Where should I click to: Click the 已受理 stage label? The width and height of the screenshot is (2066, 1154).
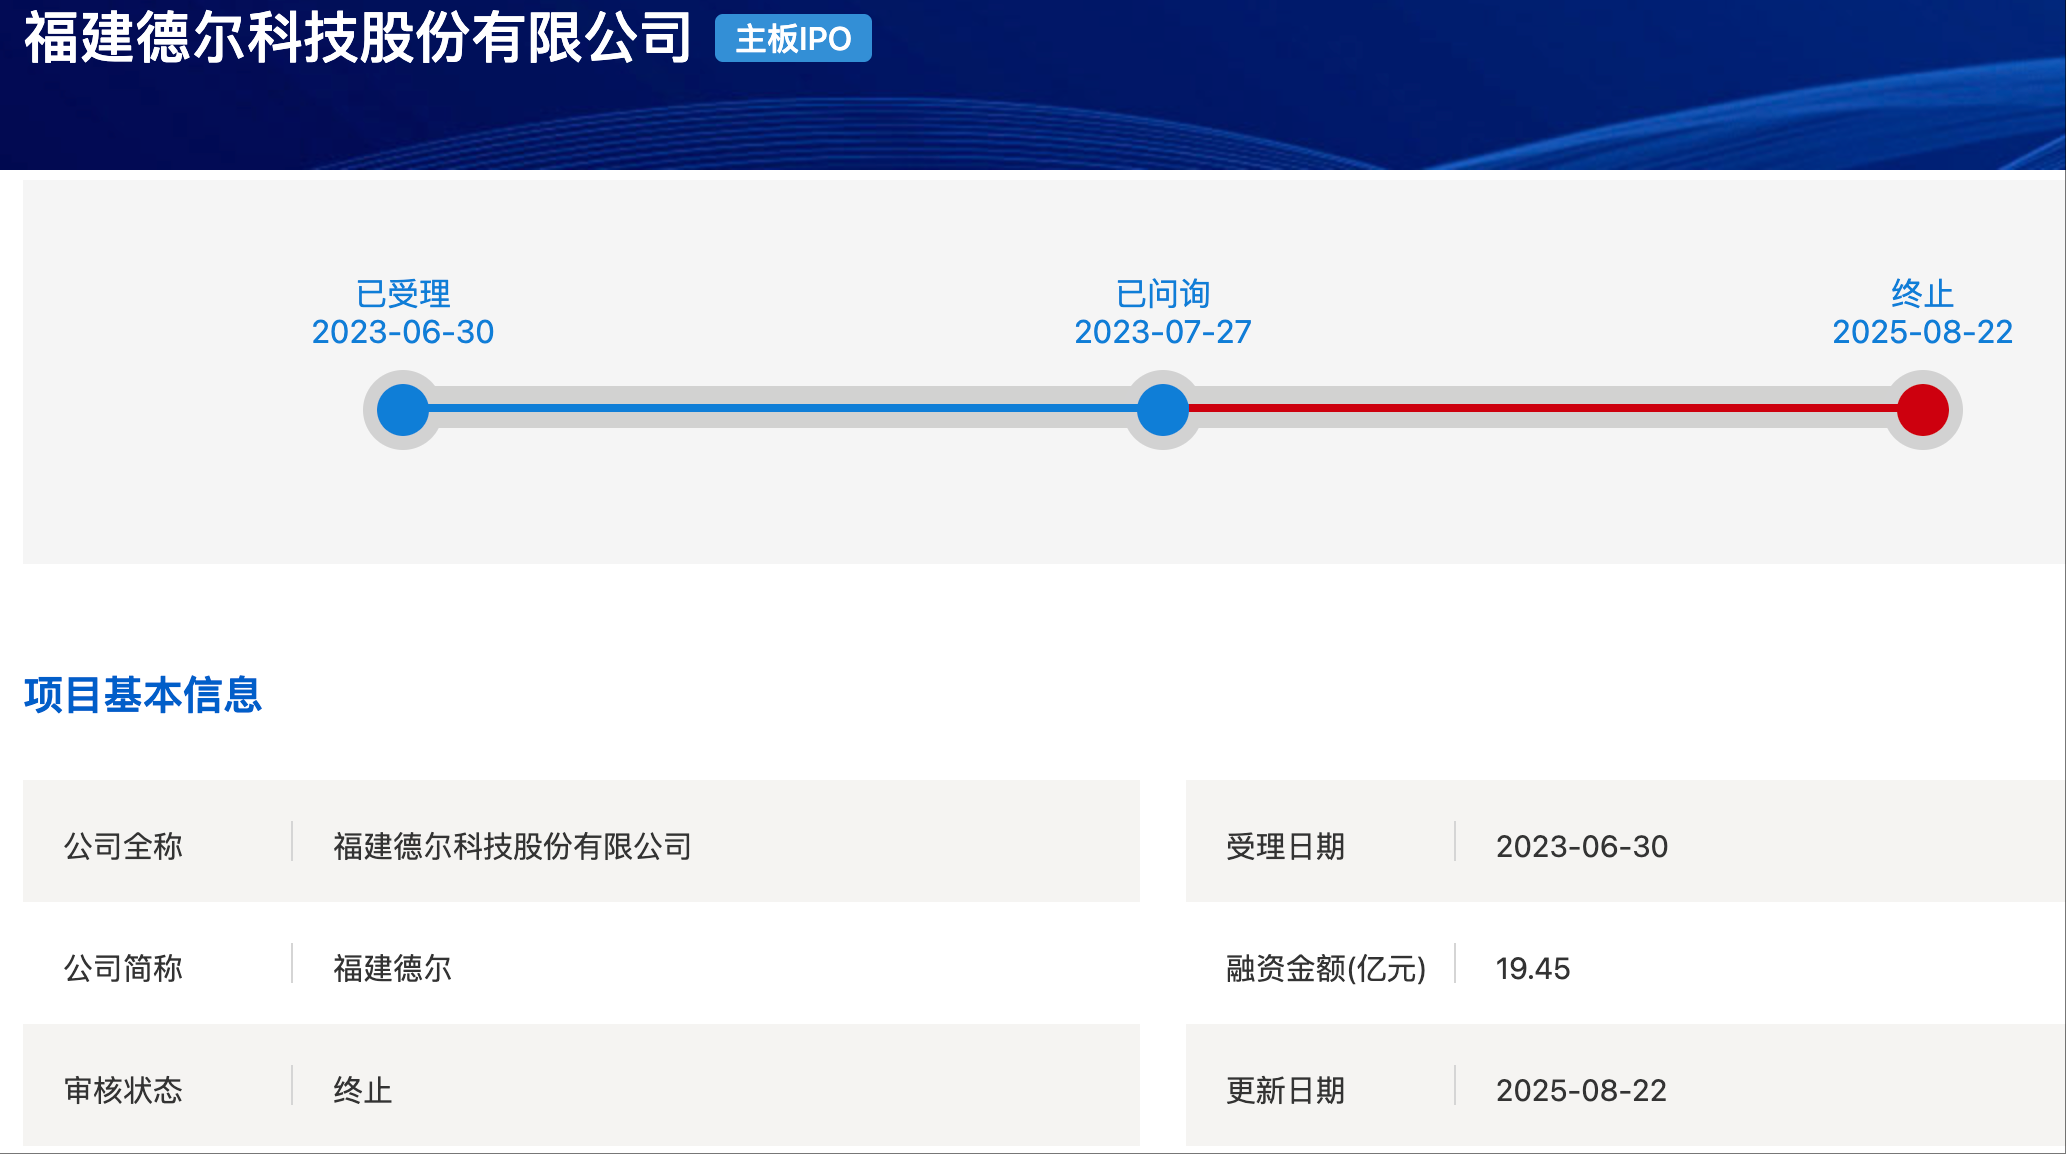[x=403, y=294]
